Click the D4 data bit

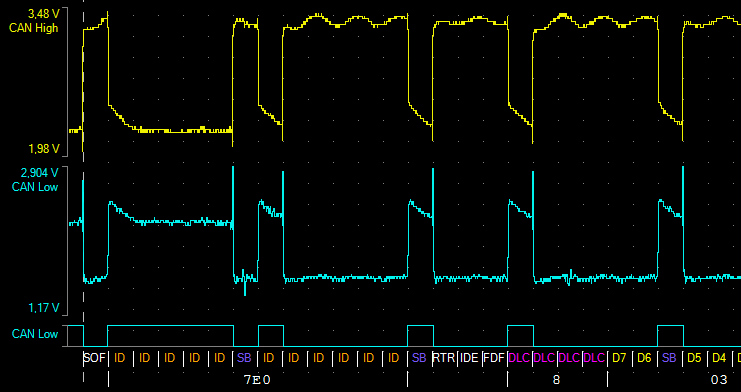[719, 358]
